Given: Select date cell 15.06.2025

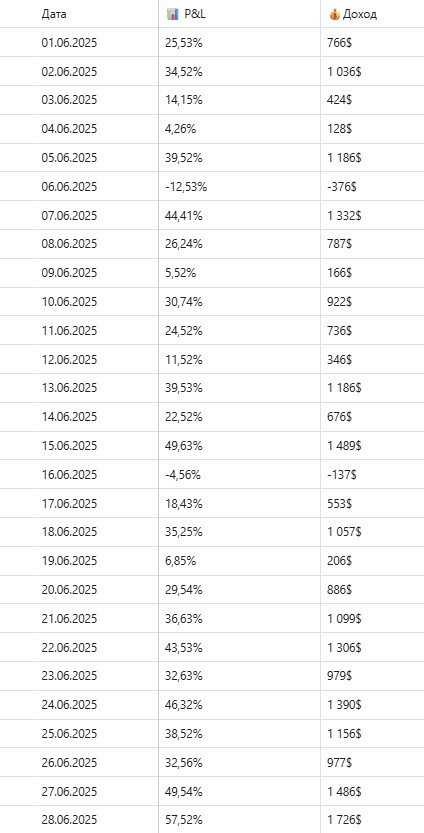Looking at the screenshot, I should (69, 446).
